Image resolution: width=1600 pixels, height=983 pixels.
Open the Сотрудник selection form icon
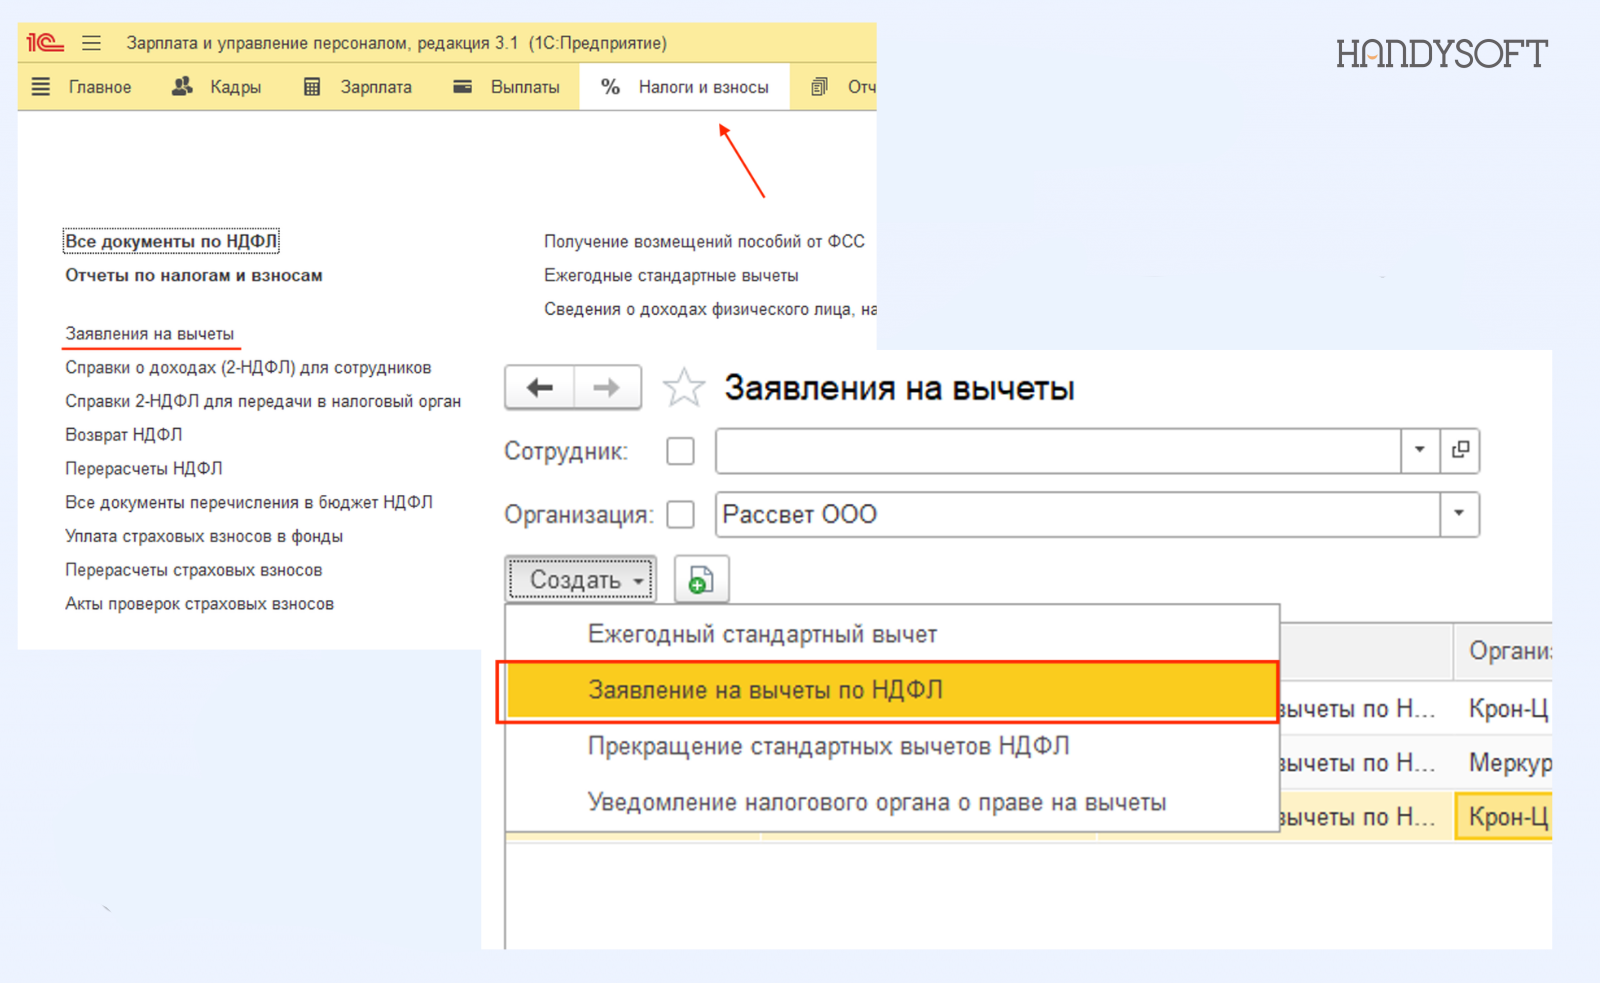pyautogui.click(x=1460, y=451)
